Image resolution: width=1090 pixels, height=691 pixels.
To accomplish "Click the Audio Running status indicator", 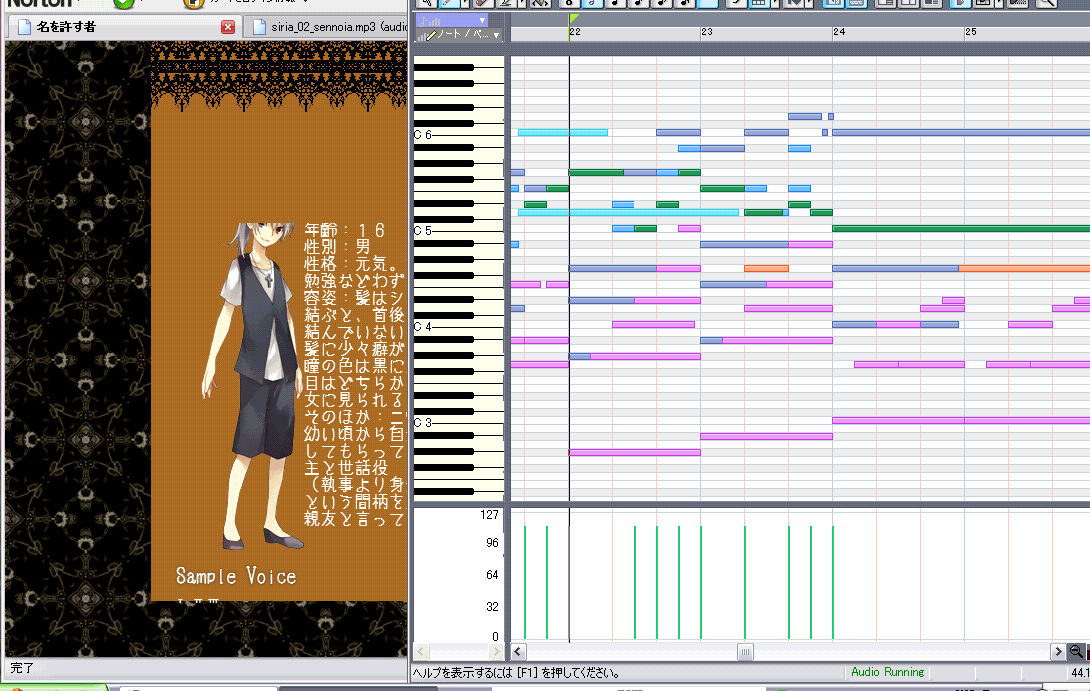I will point(888,672).
